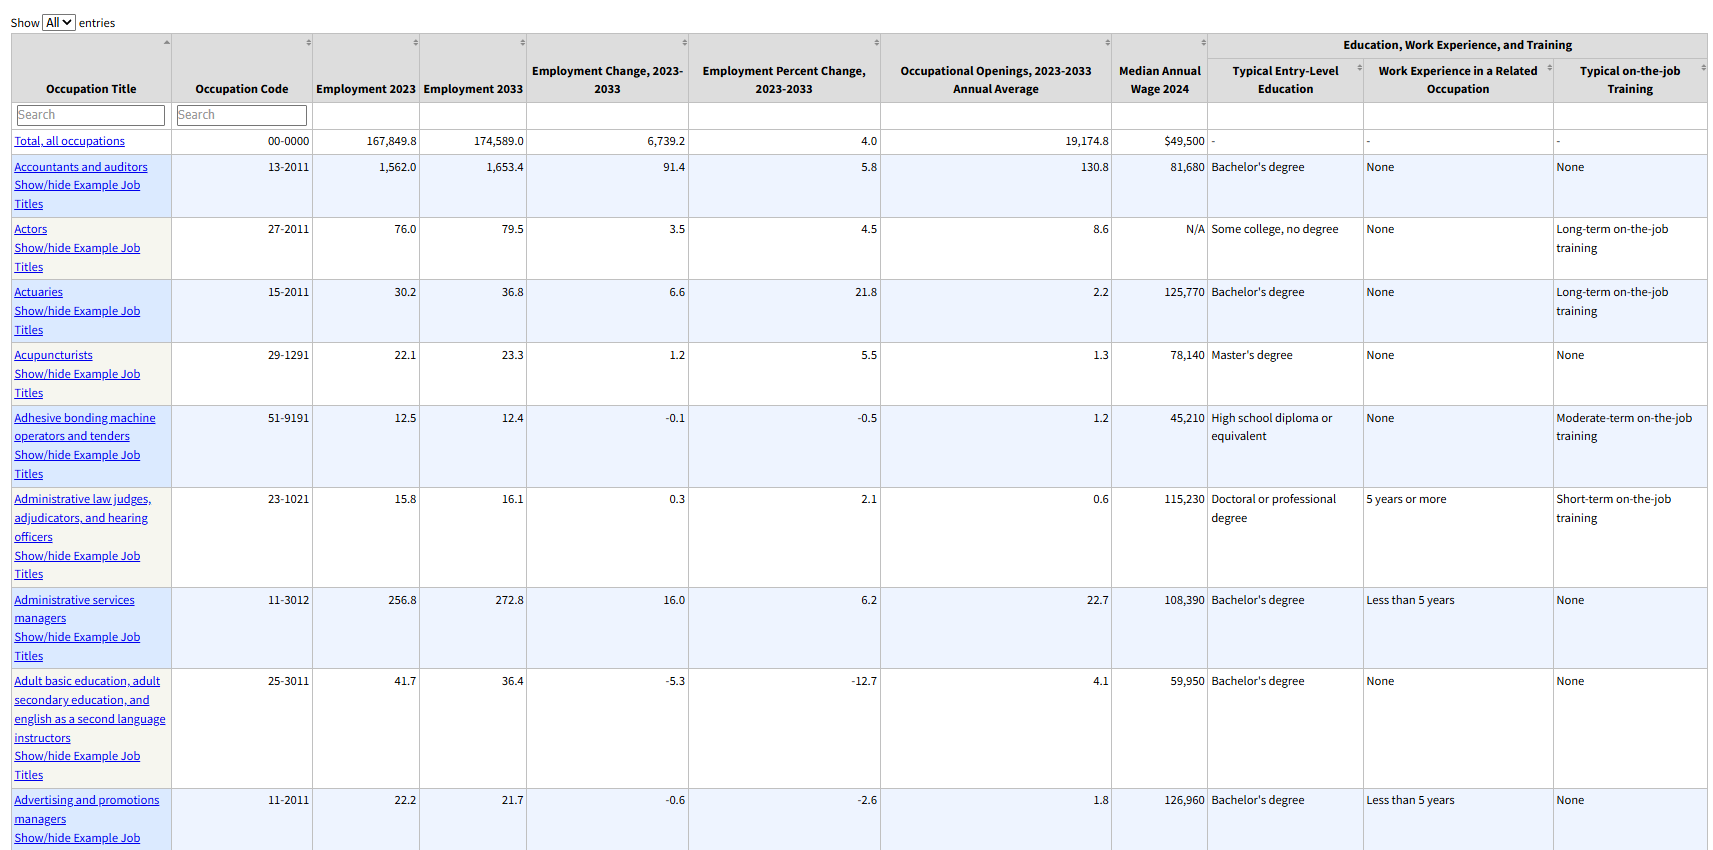This screenshot has height=850, width=1713.
Task: Open Advertising and promotions managers link
Action: pyautogui.click(x=87, y=810)
